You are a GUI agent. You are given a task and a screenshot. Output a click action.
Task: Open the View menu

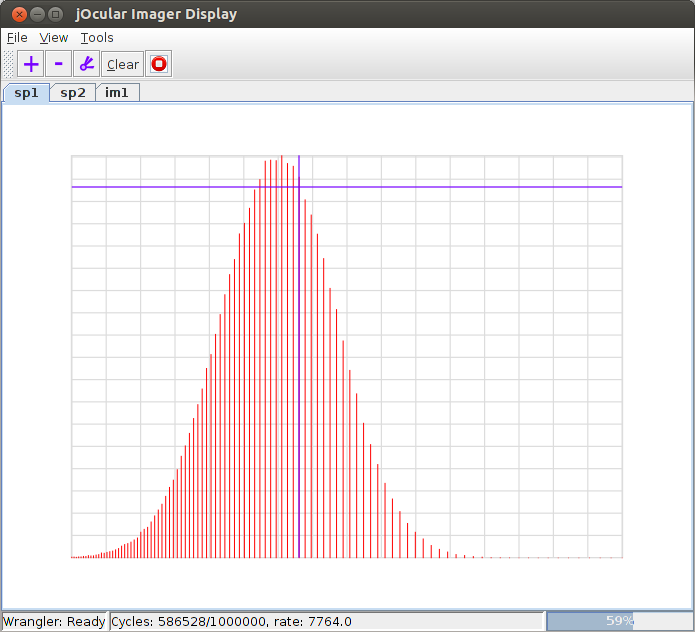[54, 37]
